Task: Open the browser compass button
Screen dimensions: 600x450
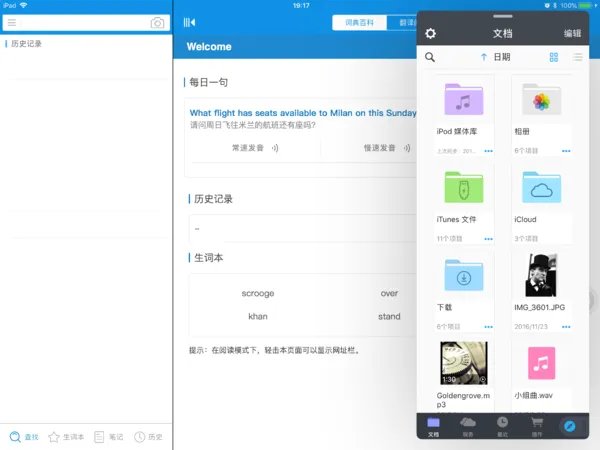Action: coord(569,426)
